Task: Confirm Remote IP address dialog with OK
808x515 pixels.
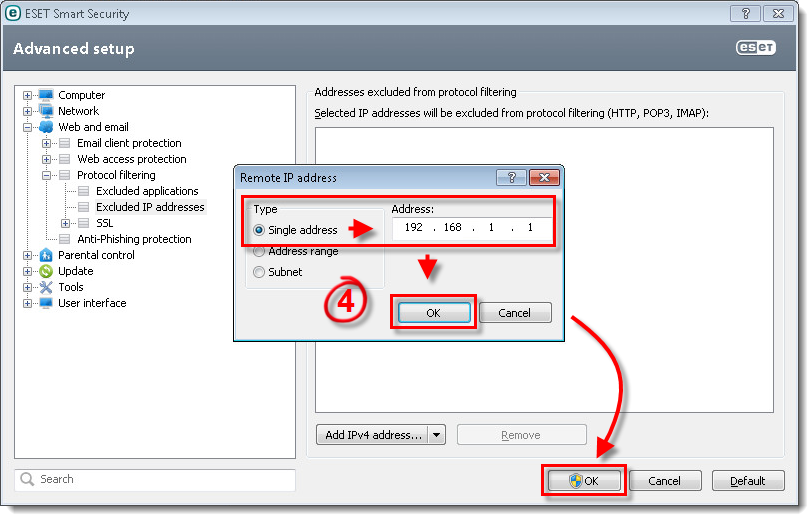Action: point(433,313)
